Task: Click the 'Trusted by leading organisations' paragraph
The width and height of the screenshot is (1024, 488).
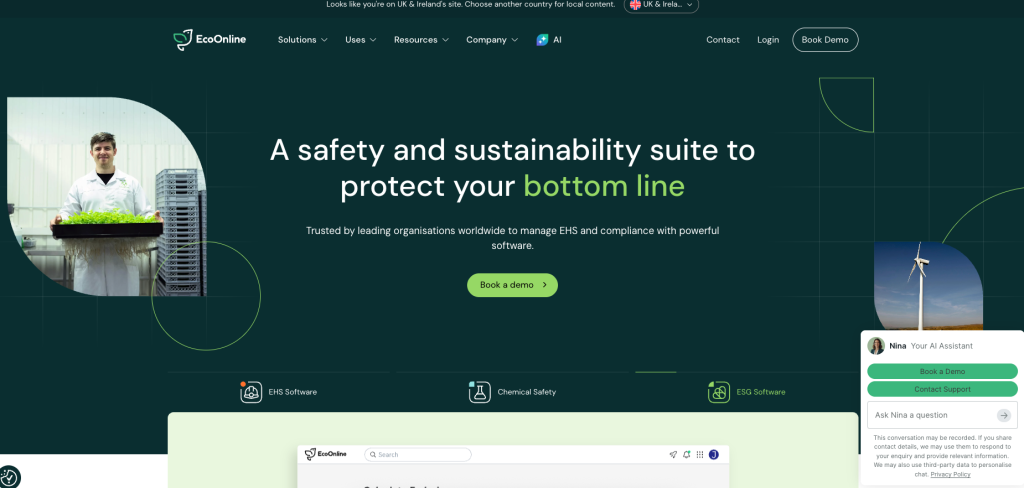Action: click(513, 238)
